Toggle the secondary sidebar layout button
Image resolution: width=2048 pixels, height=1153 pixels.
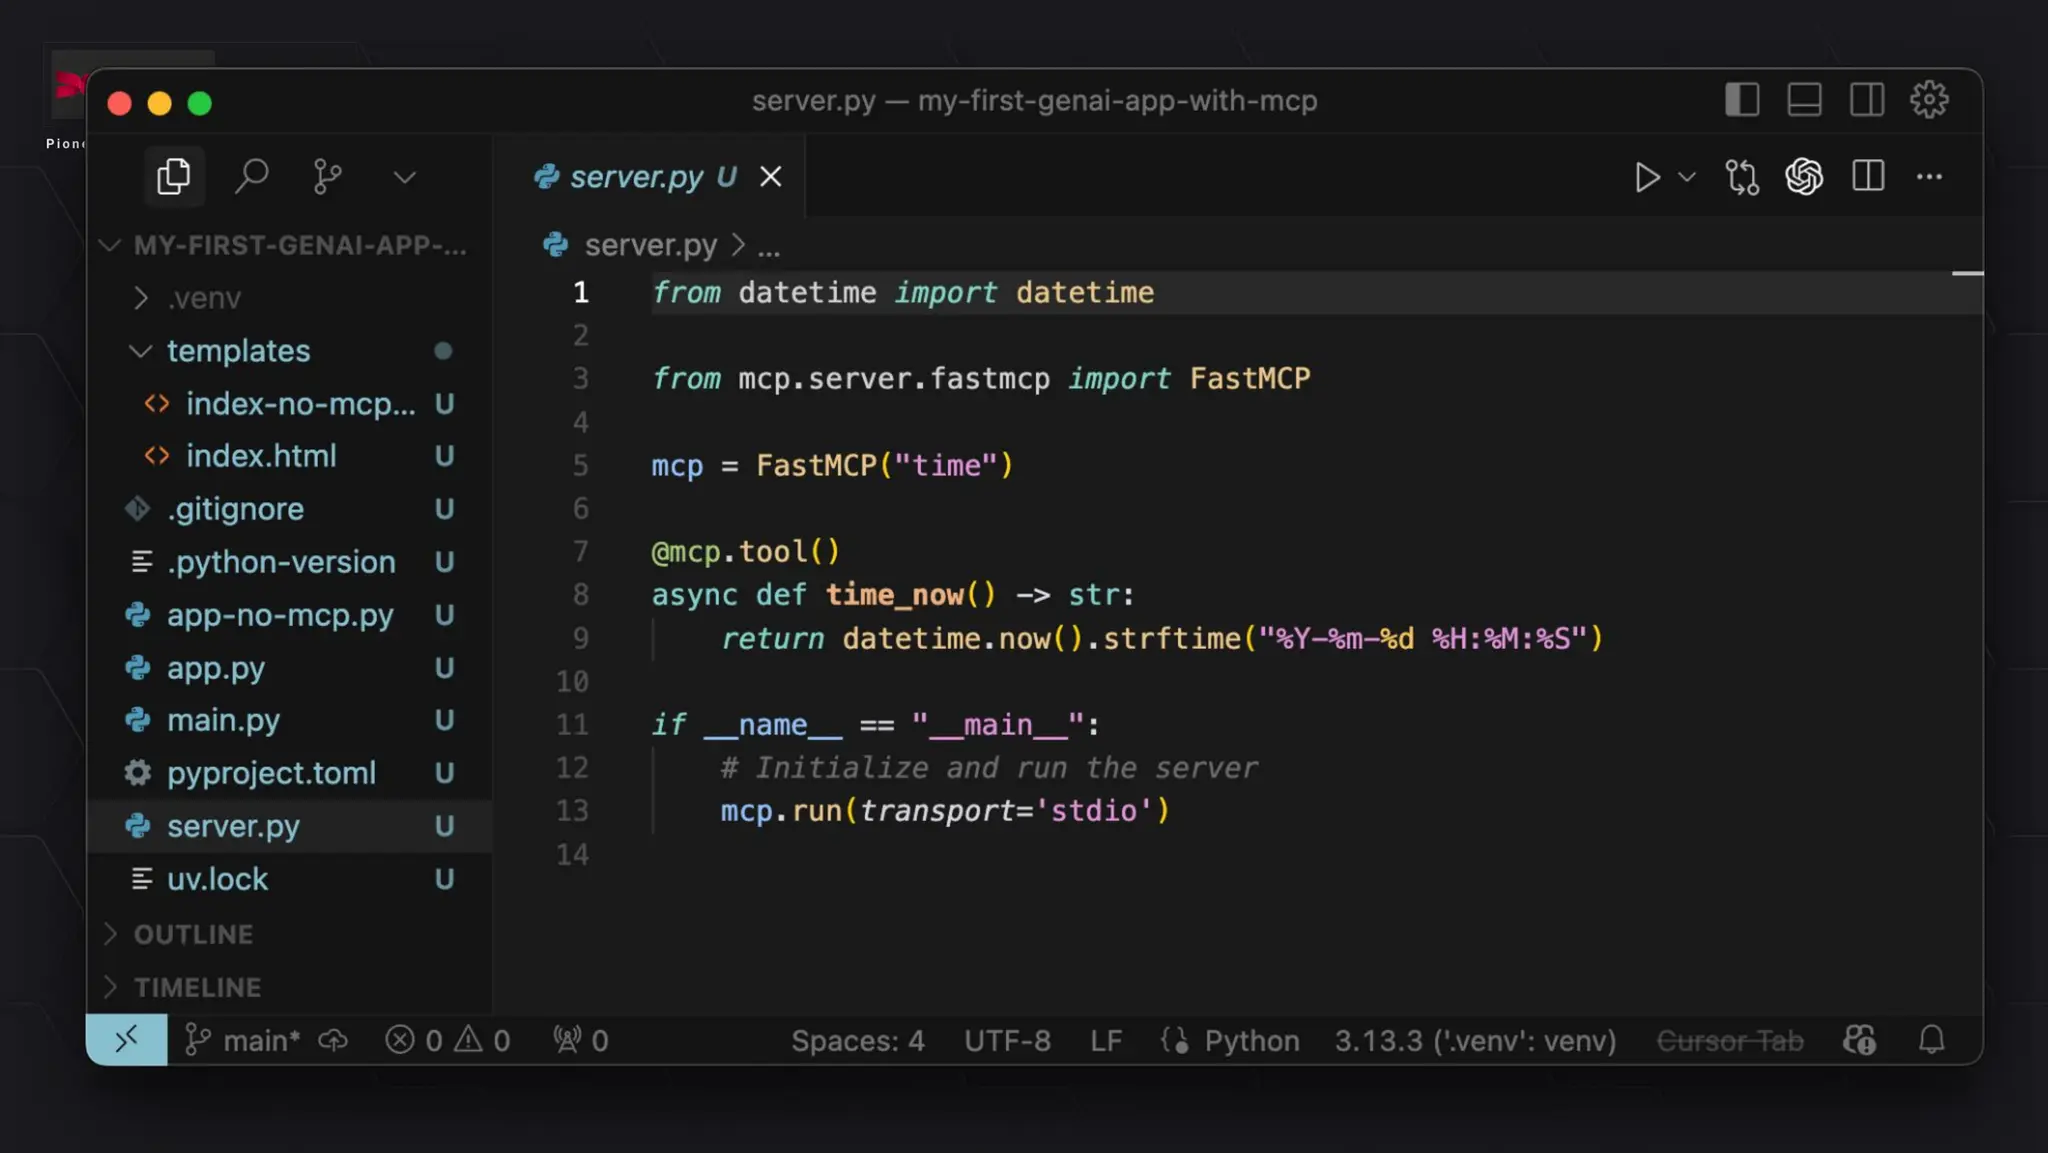[x=1866, y=100]
